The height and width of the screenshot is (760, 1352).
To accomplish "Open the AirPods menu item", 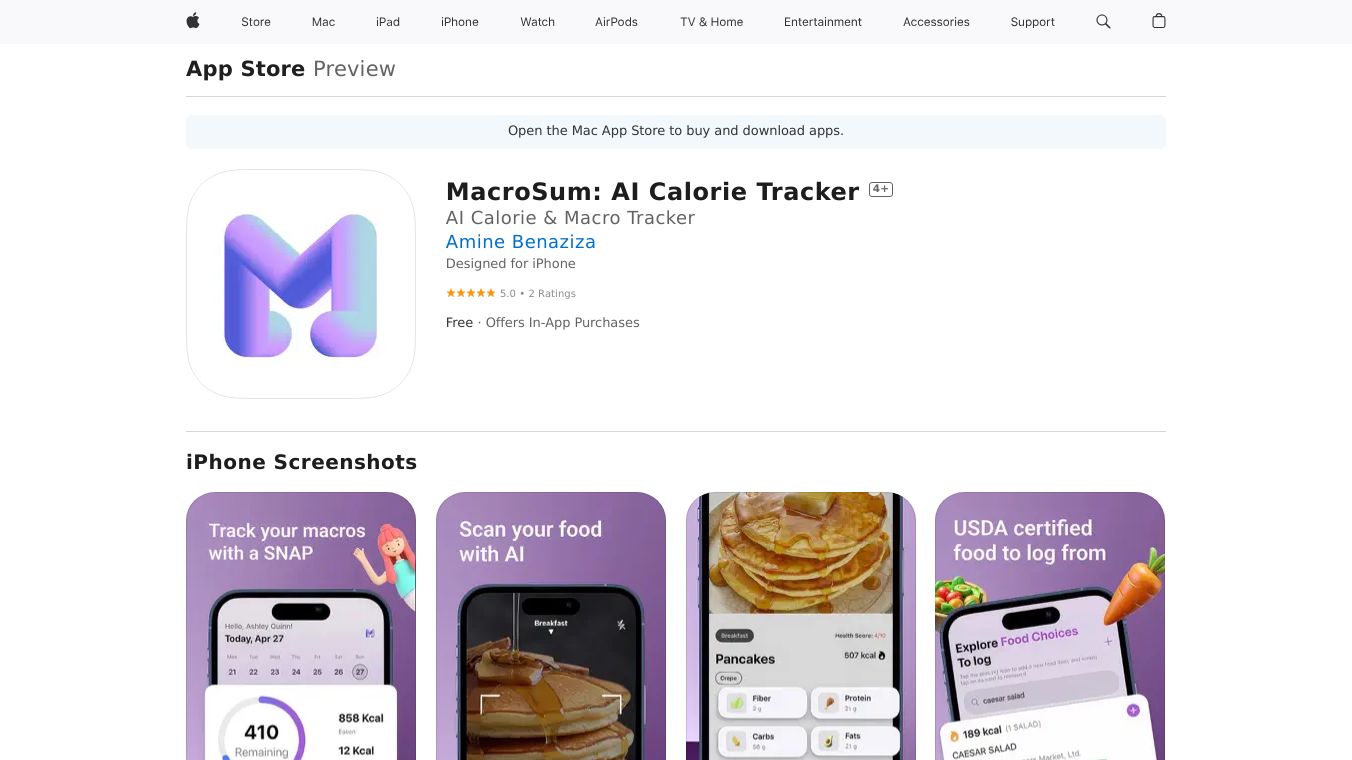I will (x=616, y=22).
